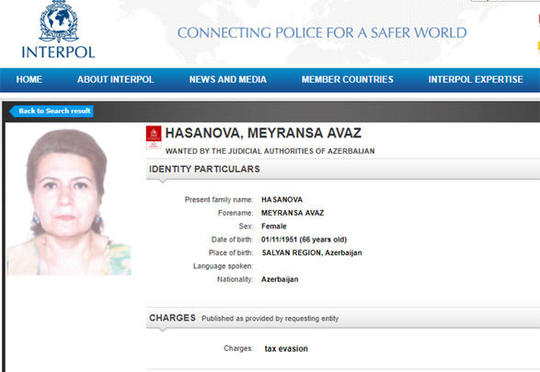540x372 pixels.
Task: Click the 'Present family name:' label
Action: coord(219,200)
